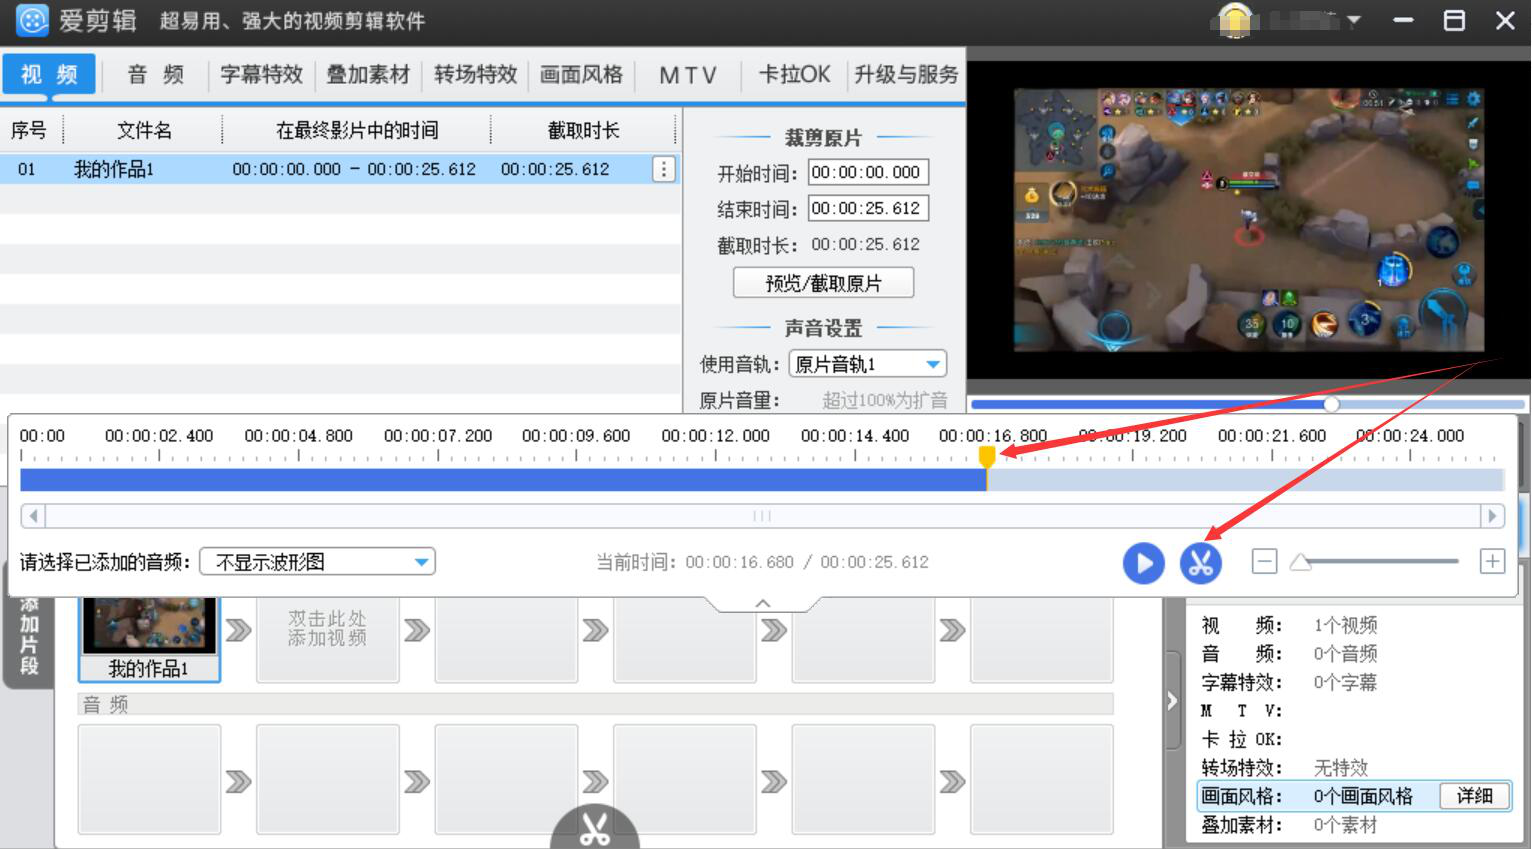Collapse the info panel with side arrow

pos(1173,702)
